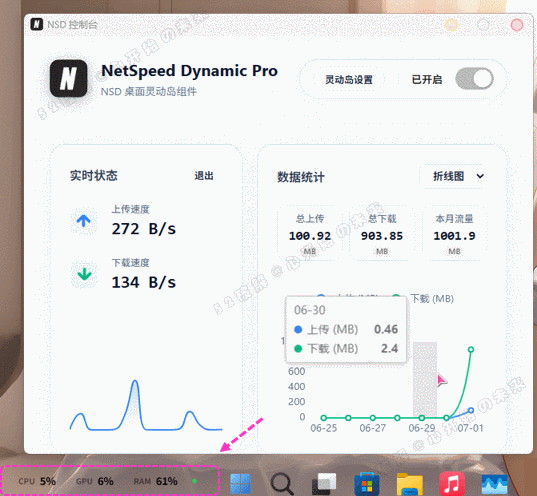Click the green data point at 06-28
The height and width of the screenshot is (496, 537).
pyautogui.click(x=397, y=418)
